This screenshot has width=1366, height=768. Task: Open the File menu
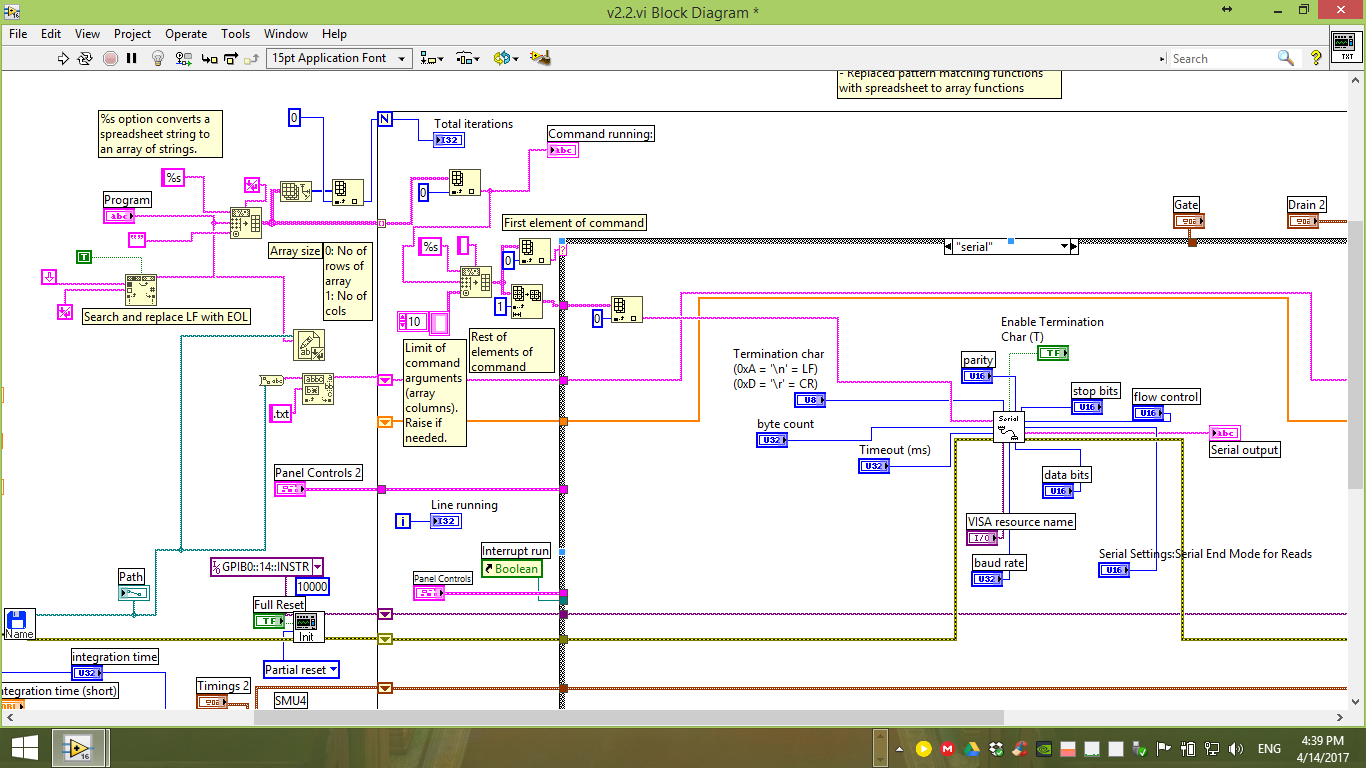click(18, 33)
